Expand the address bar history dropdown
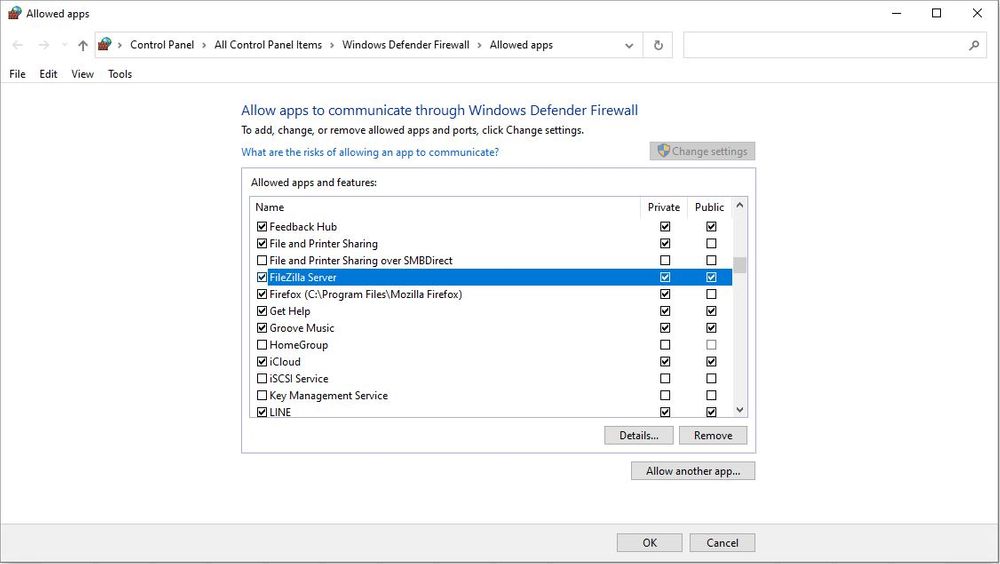This screenshot has height=564, width=1000. click(629, 45)
